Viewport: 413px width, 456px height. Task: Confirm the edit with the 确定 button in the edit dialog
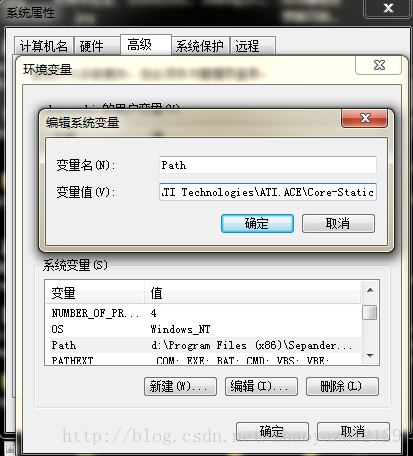(x=257, y=223)
